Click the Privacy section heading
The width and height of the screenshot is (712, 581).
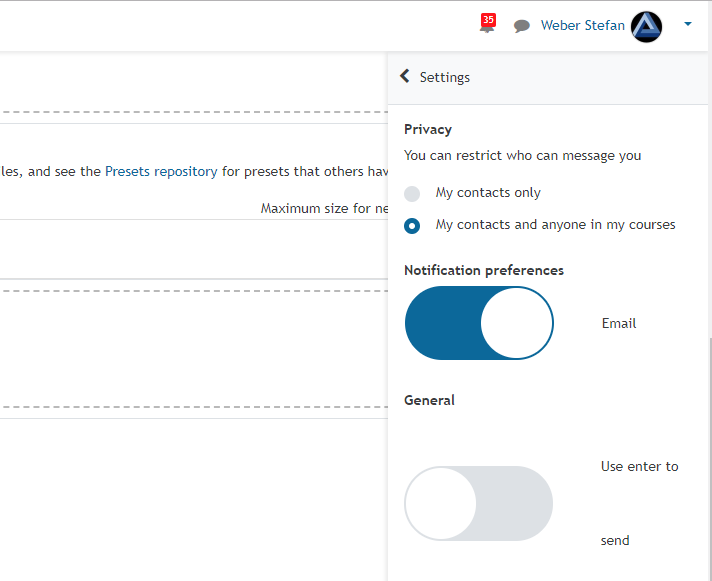tap(428, 129)
